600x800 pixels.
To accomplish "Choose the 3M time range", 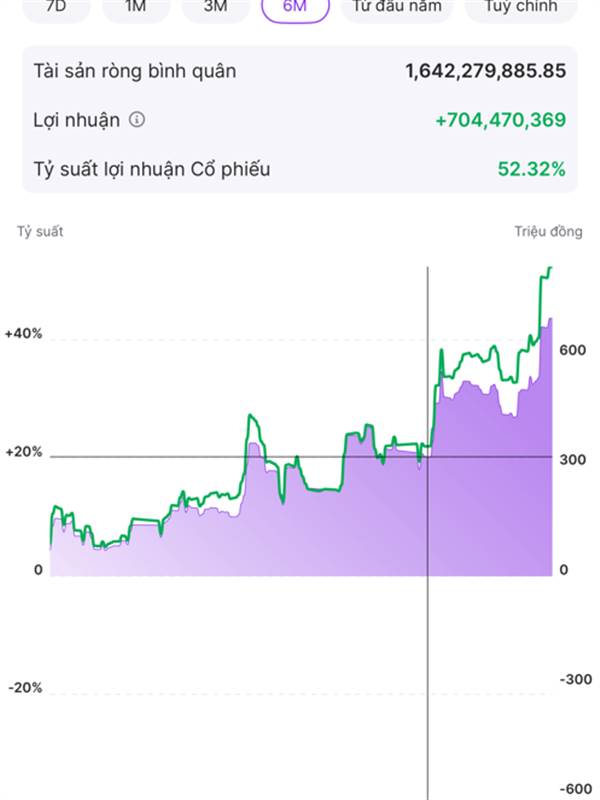I will (x=215, y=8).
